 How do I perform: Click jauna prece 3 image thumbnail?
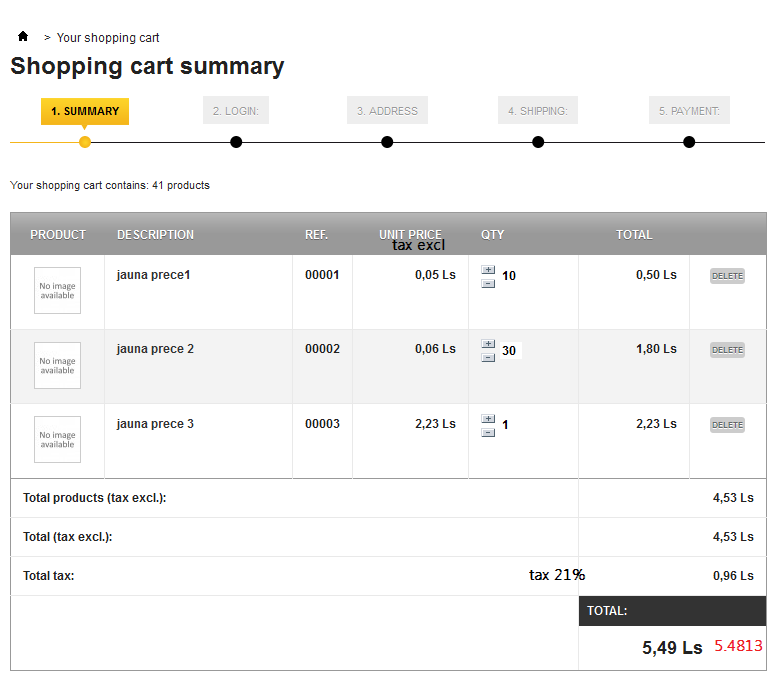coord(57,439)
